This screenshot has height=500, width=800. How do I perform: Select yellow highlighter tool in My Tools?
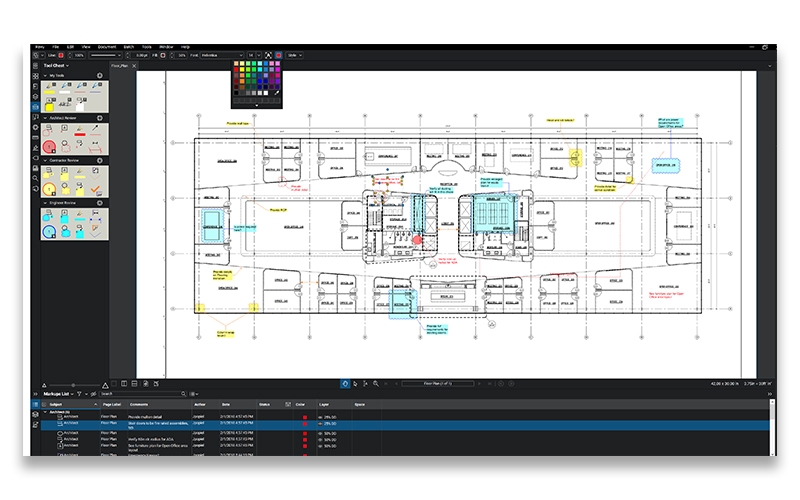49,88
